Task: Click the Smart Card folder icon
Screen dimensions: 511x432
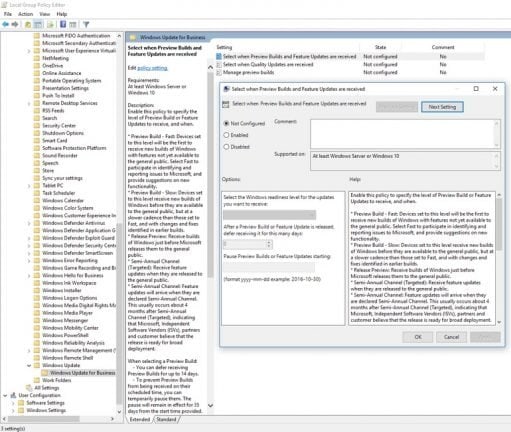Action: pos(37,140)
